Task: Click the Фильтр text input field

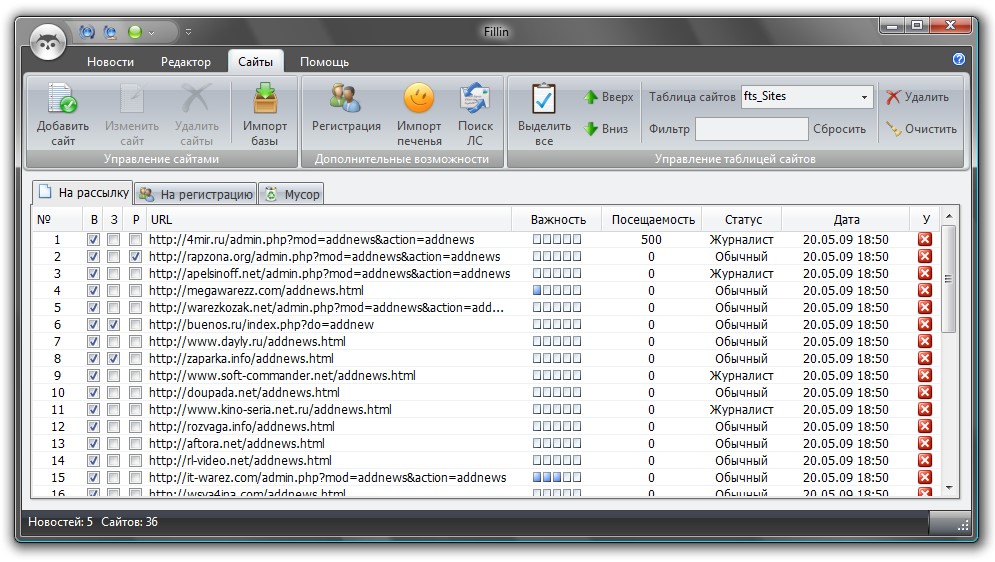Action: point(751,129)
